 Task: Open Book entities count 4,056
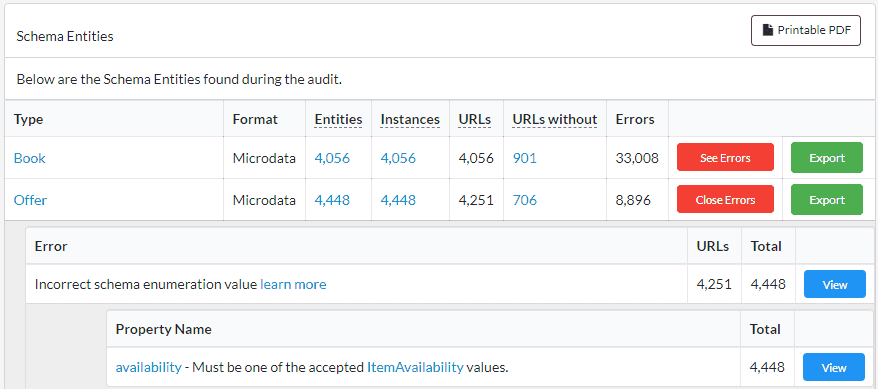tap(332, 158)
